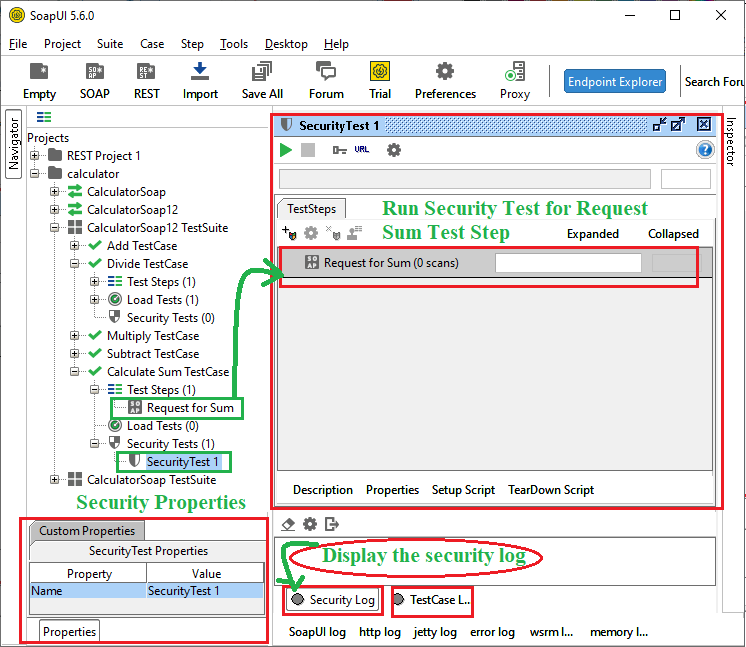Image resolution: width=746 pixels, height=647 pixels.
Task: Open the TearDown Script tab
Action: pyautogui.click(x=551, y=490)
